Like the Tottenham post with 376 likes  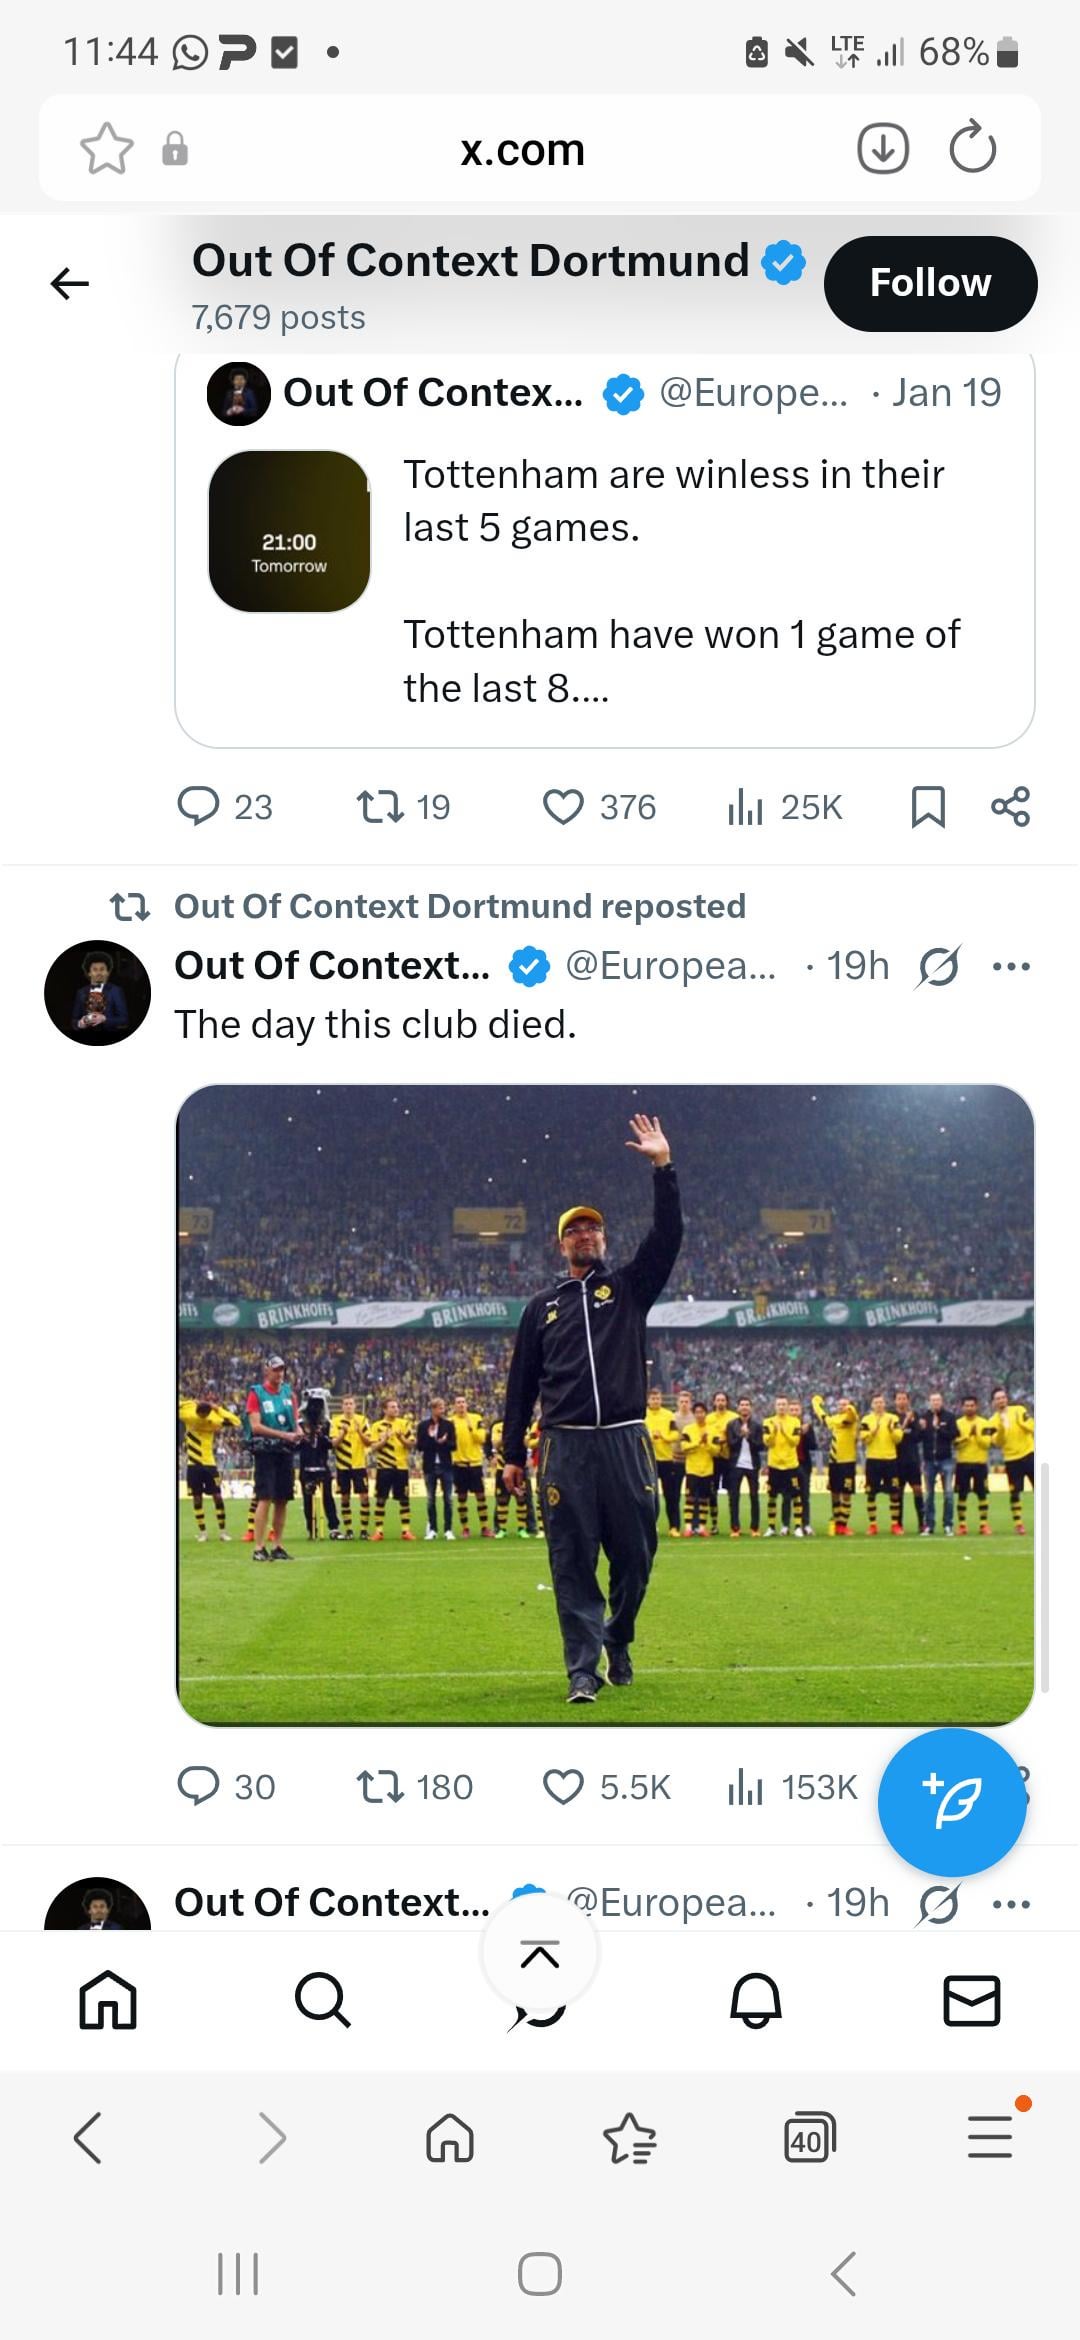pyautogui.click(x=563, y=807)
